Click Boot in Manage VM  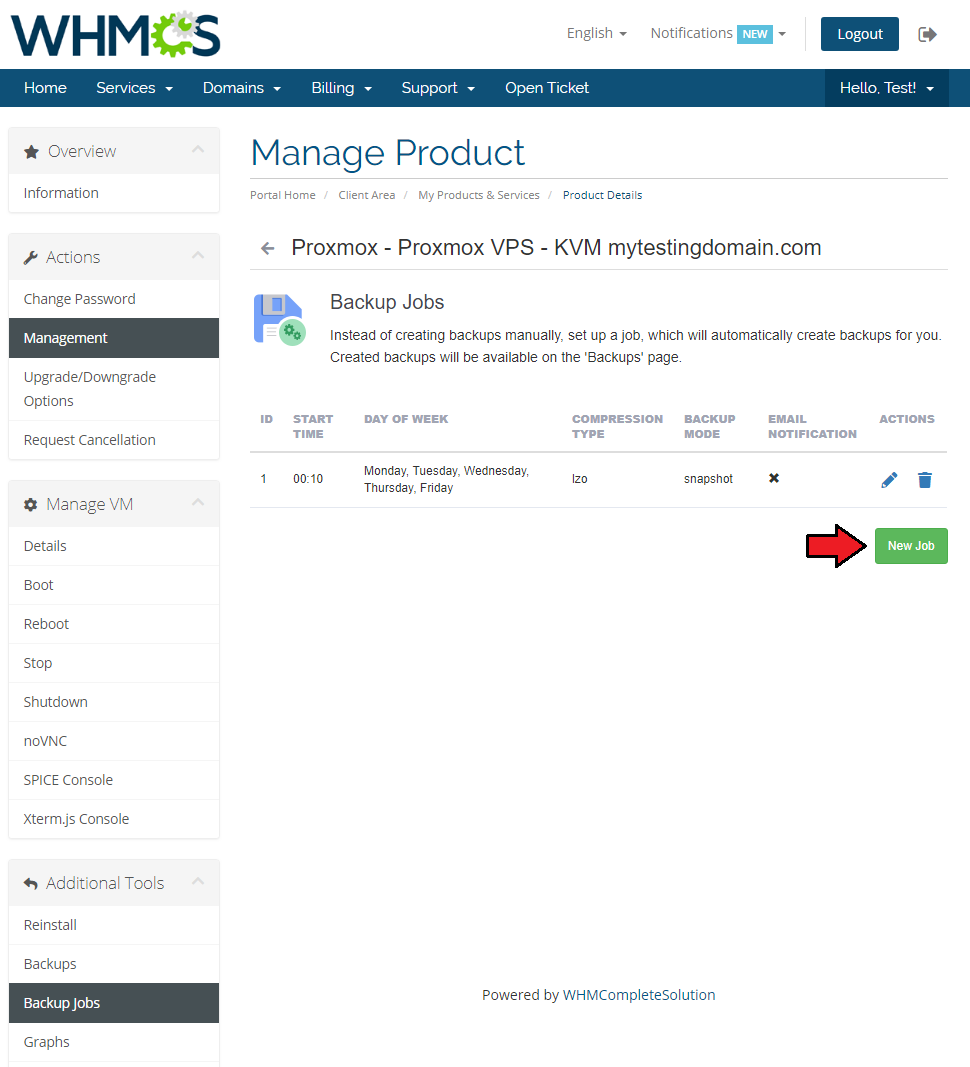coord(114,585)
